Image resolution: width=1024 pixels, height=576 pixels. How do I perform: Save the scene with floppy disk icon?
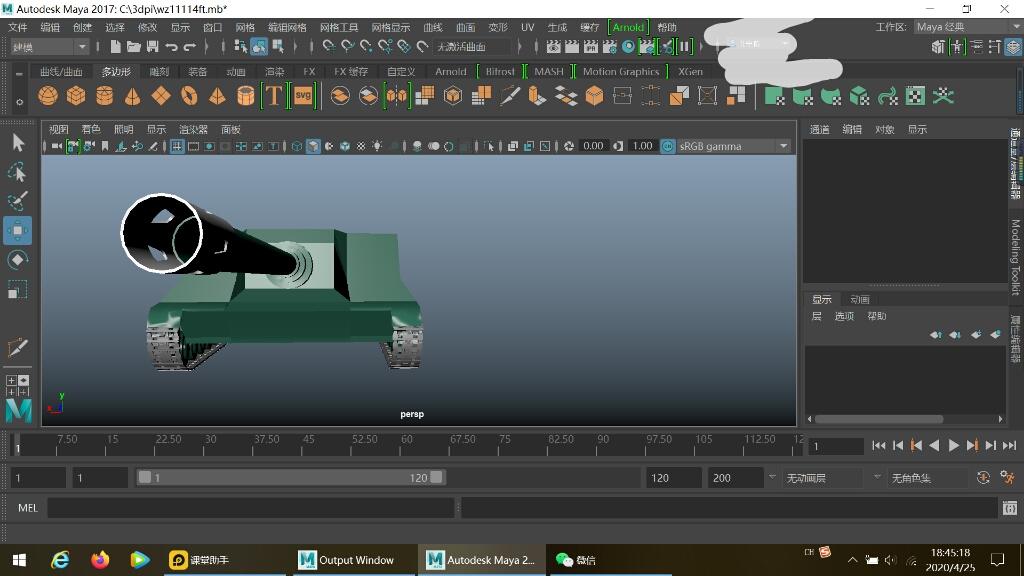point(152,46)
